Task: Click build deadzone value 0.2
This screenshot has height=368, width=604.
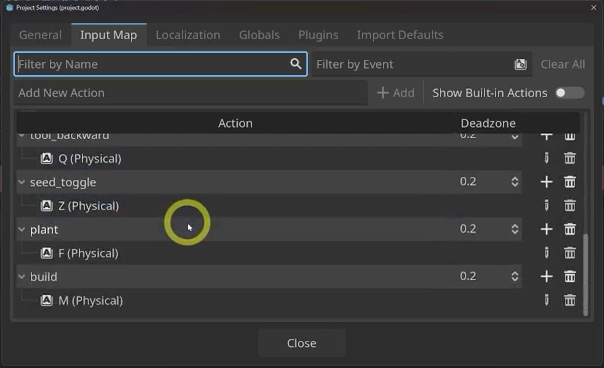Action: tap(468, 276)
